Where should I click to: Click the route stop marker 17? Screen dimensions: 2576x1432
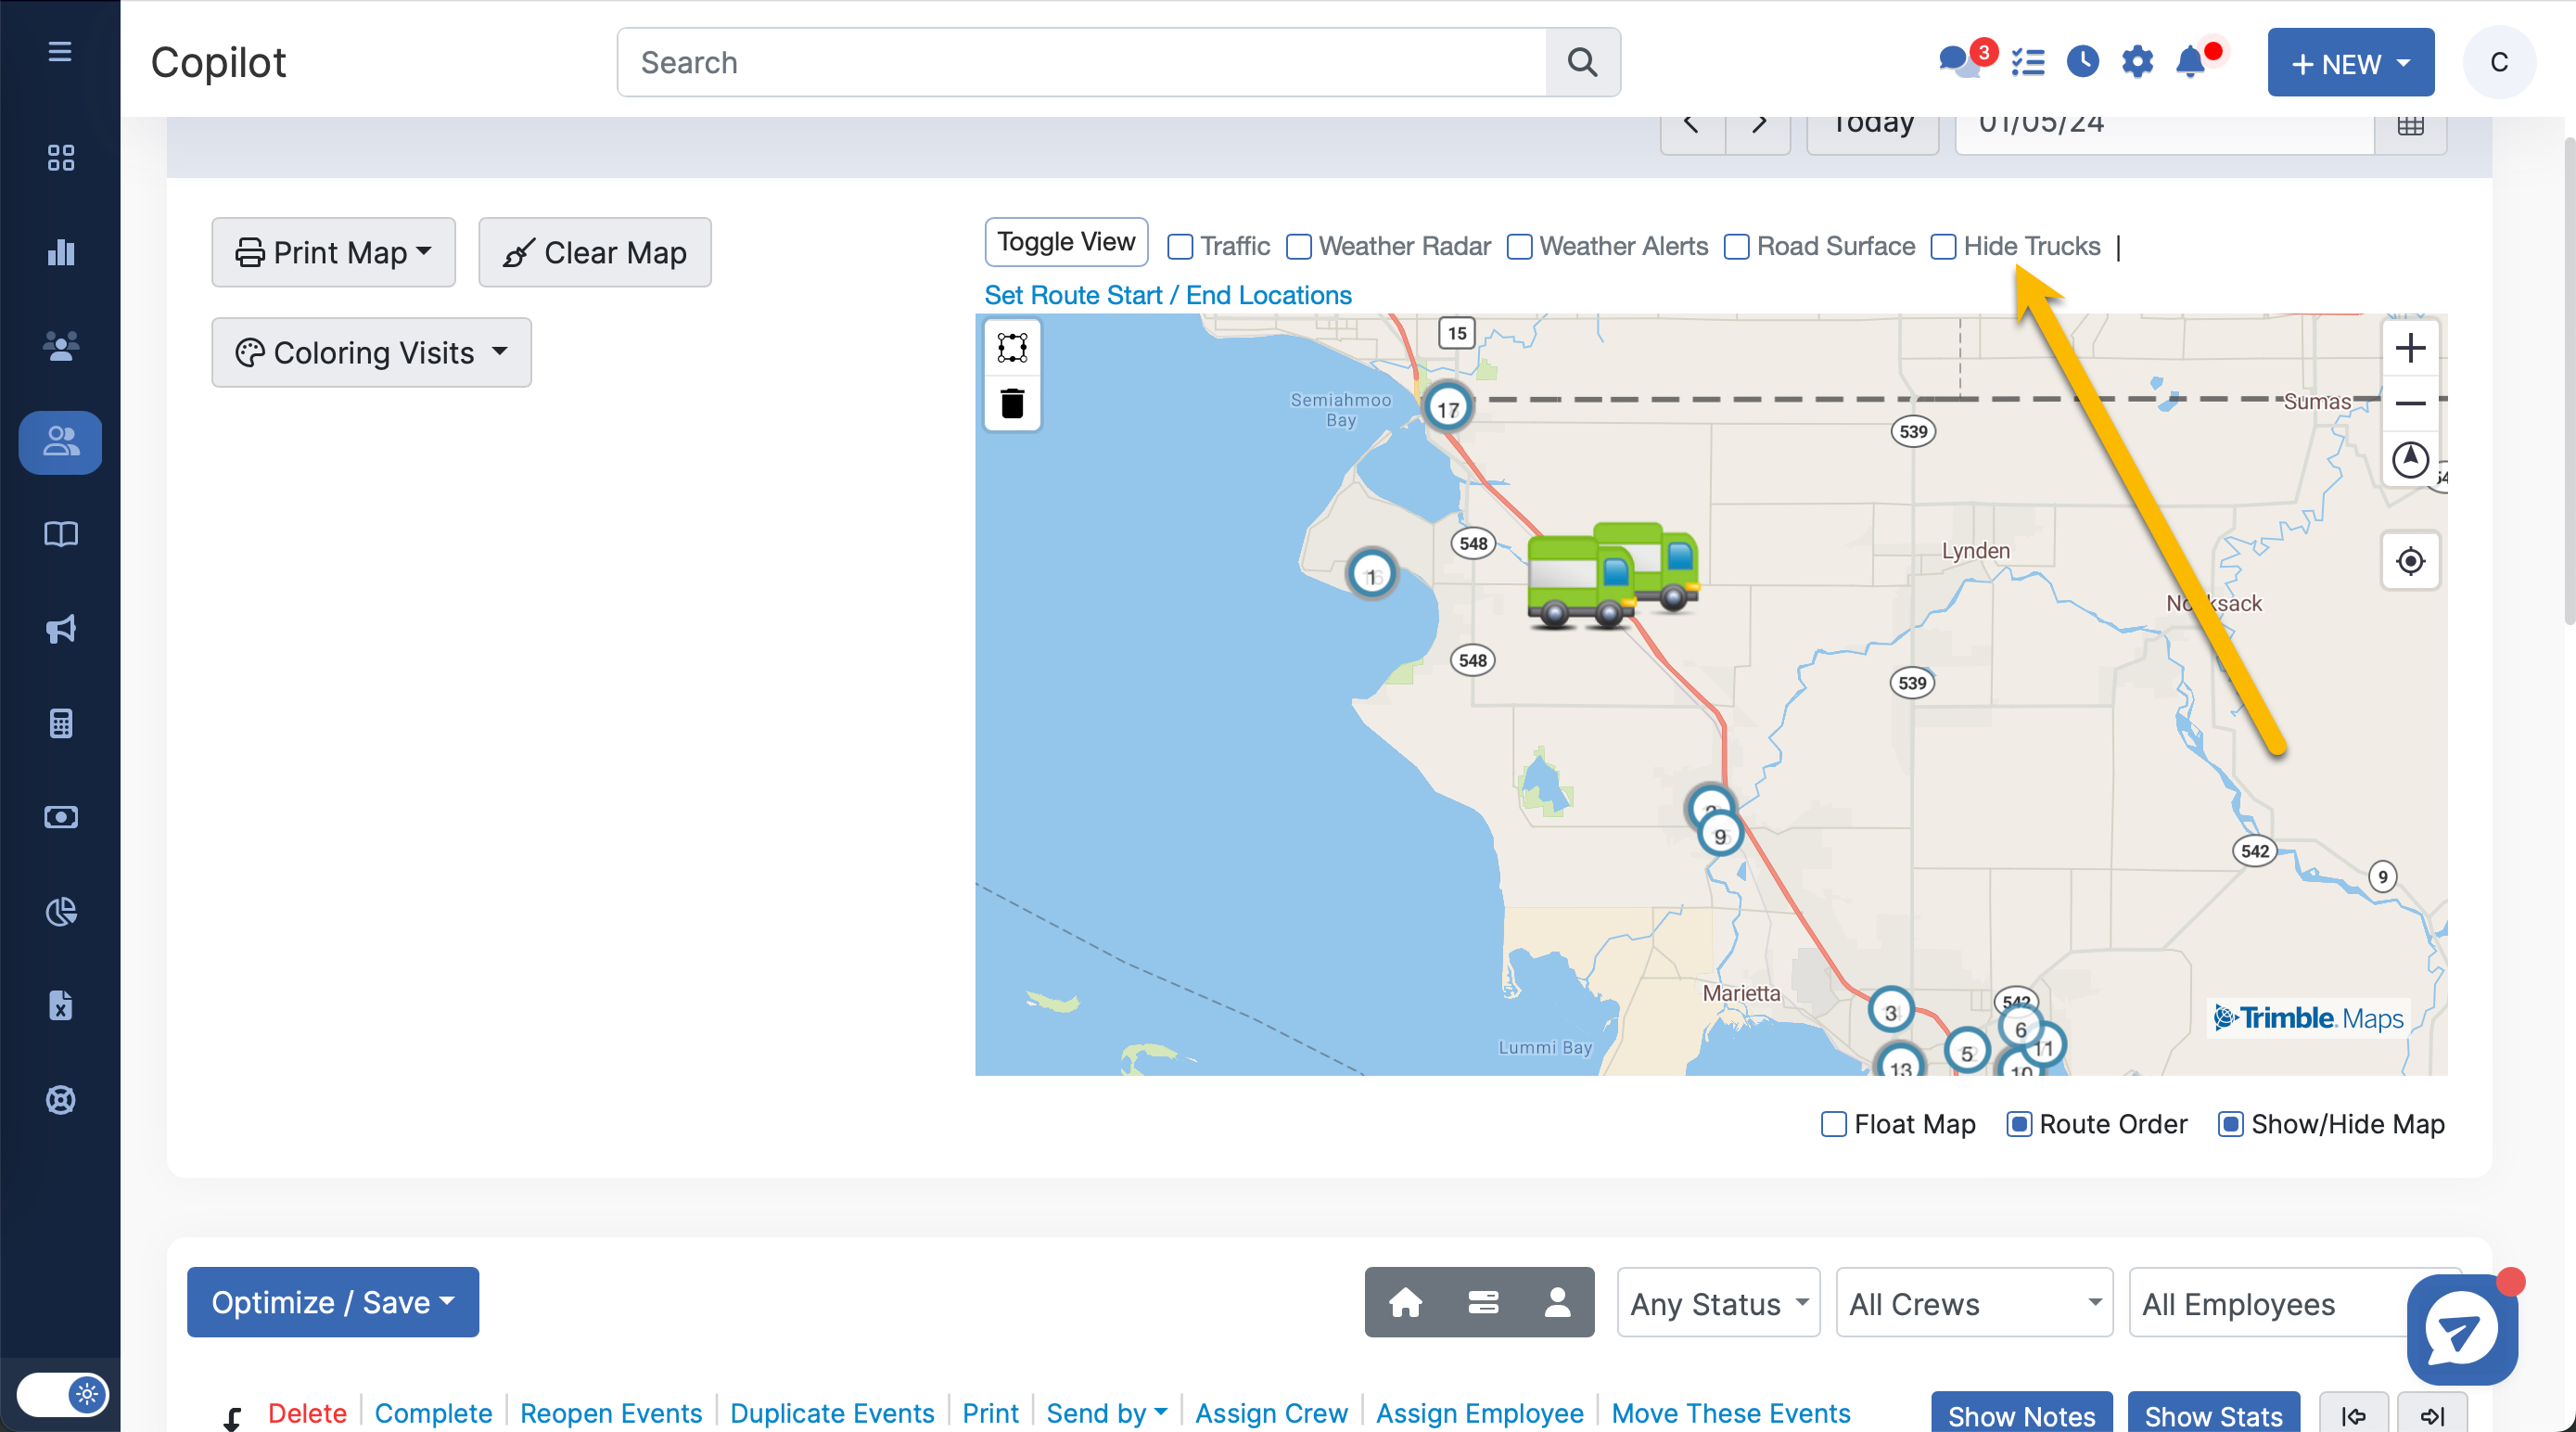click(1447, 408)
